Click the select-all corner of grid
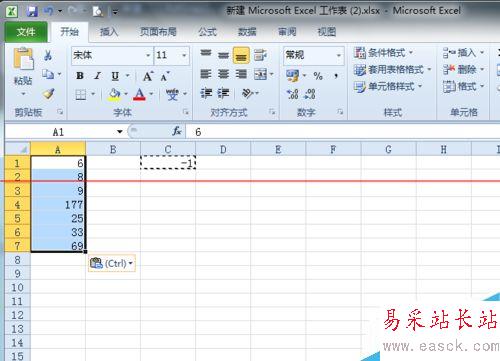Image resolution: width=500 pixels, height=361 pixels. [x=18, y=149]
